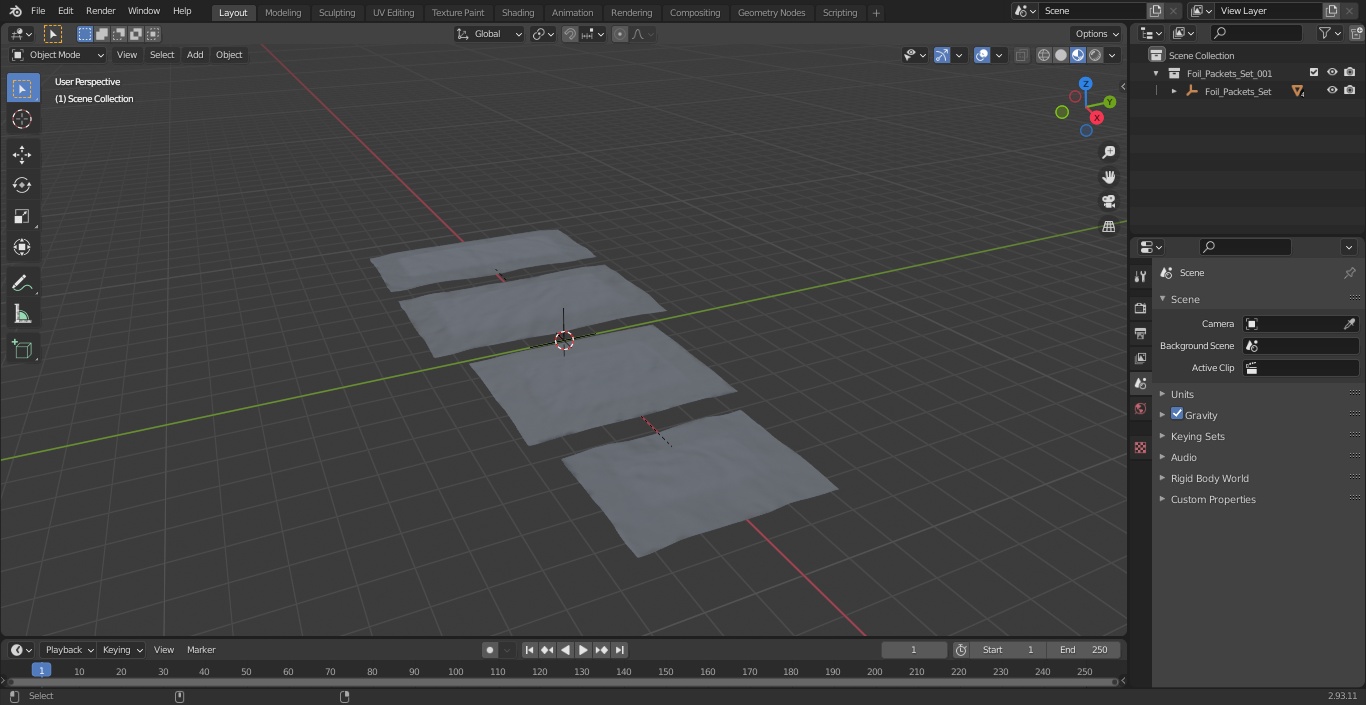Open the Texture properties tab
Viewport: 1366px width, 705px height.
tap(1140, 447)
